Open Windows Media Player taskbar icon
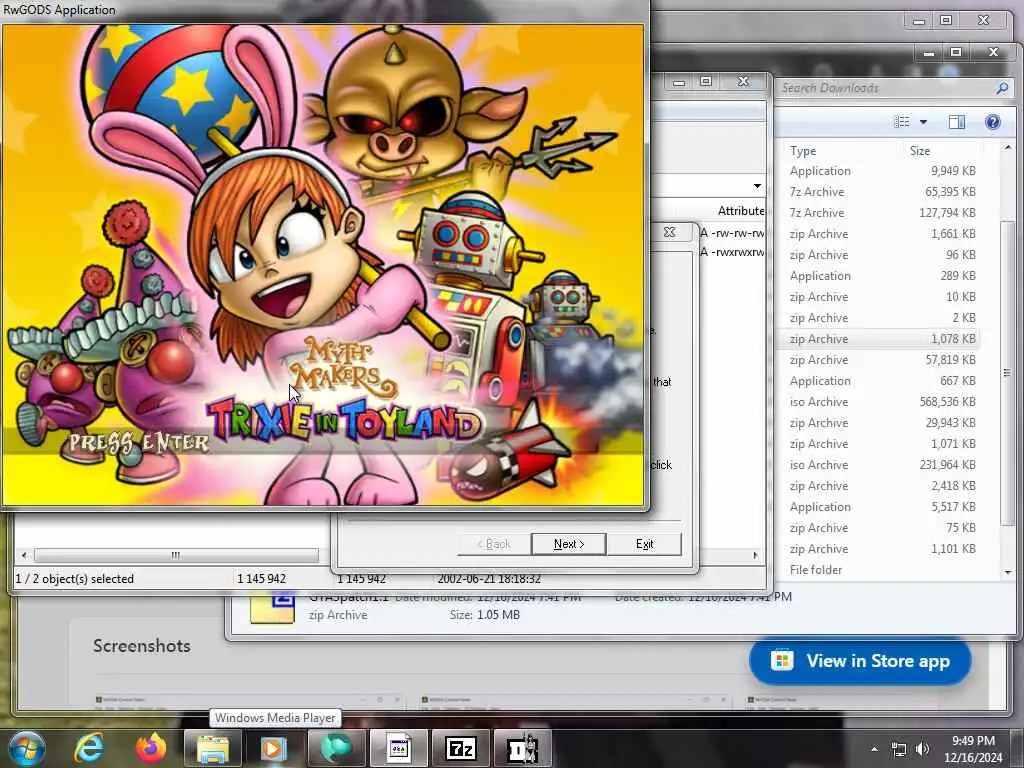The image size is (1024, 768). [x=274, y=748]
